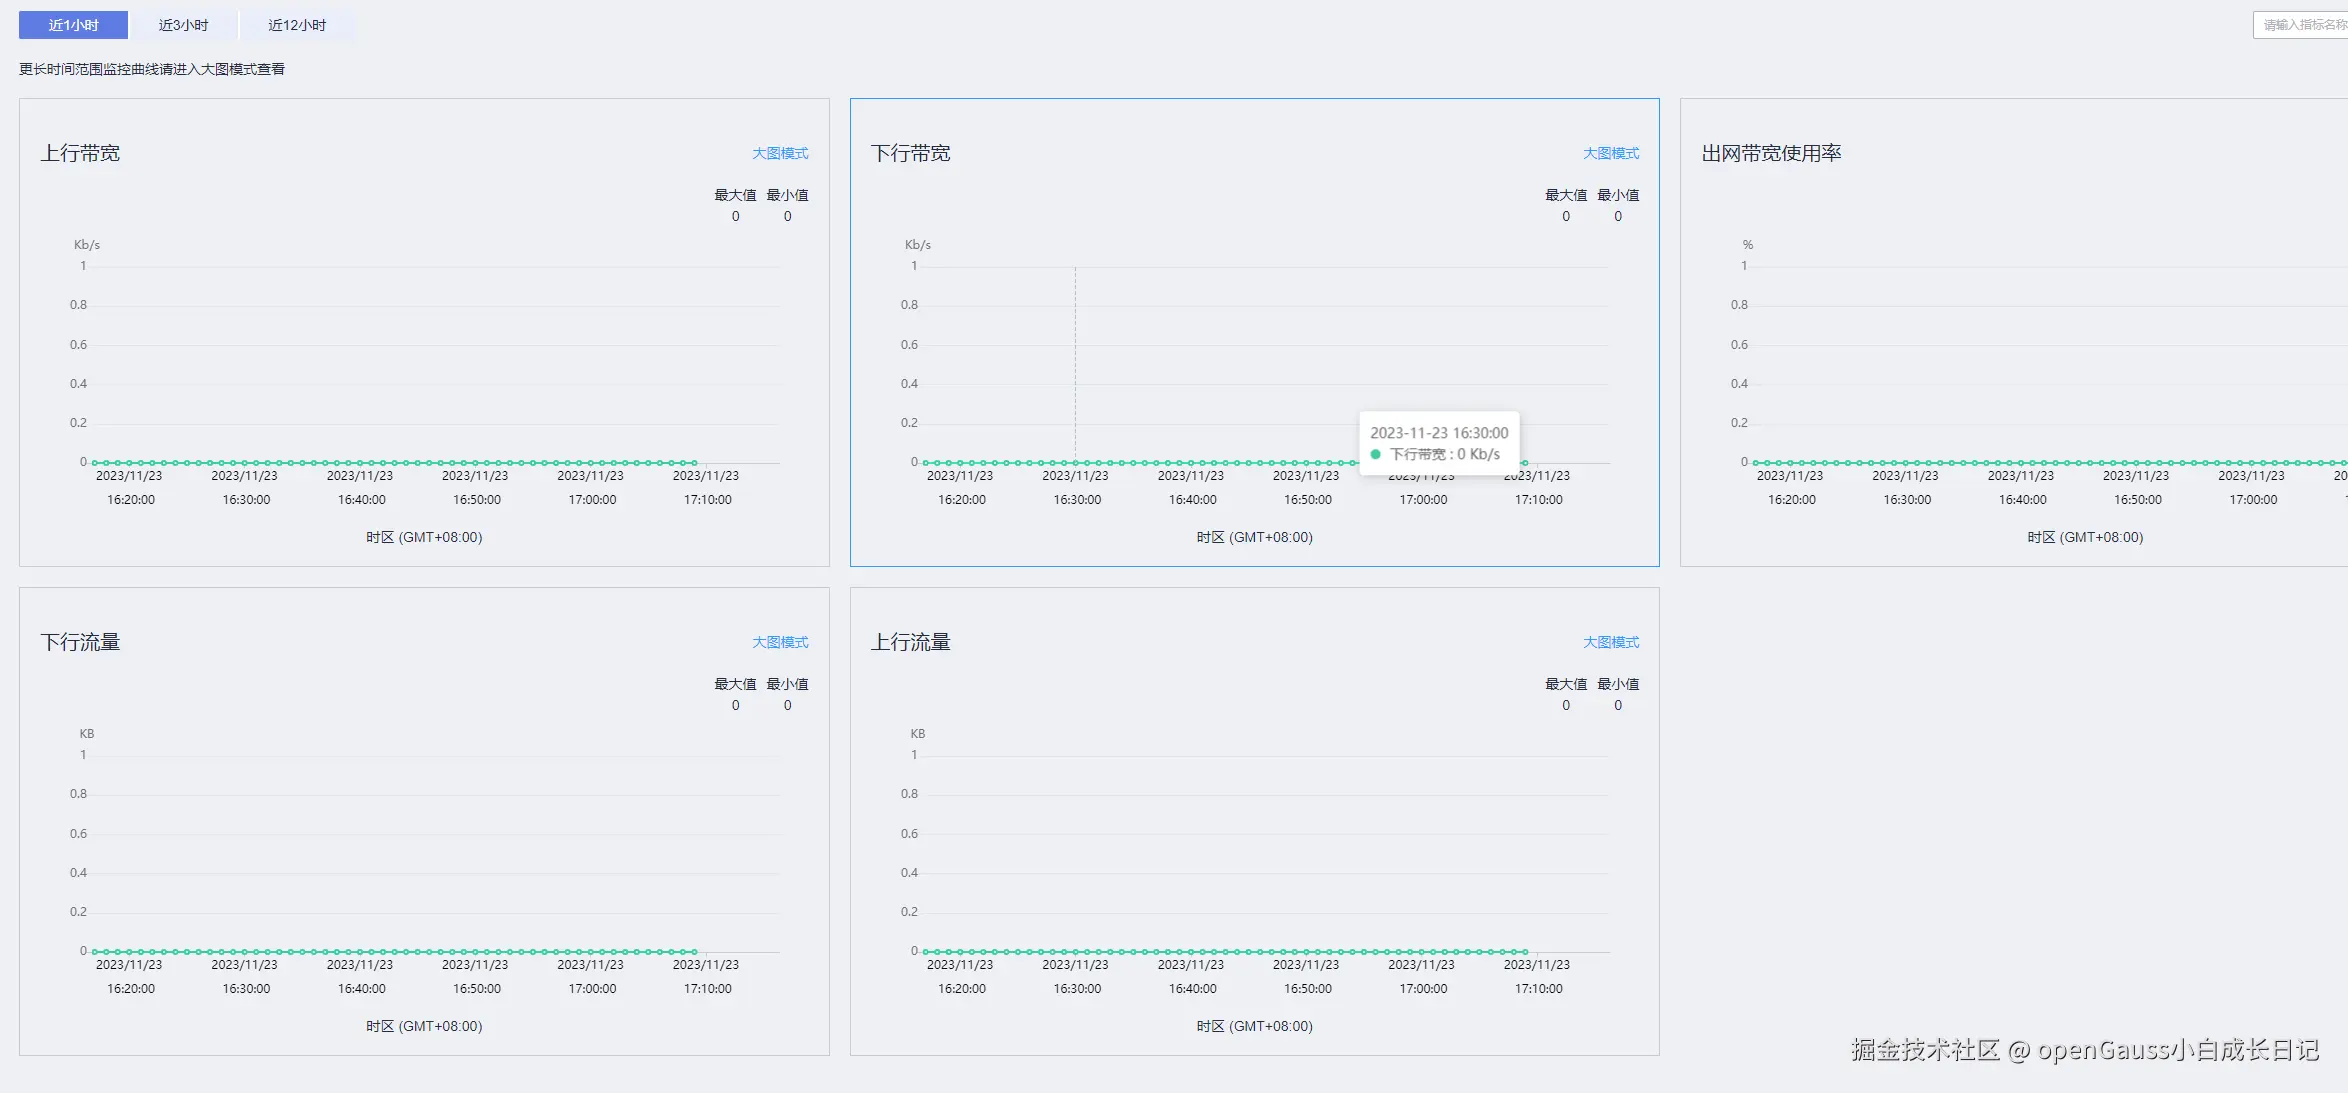
Task: Click the 上行流量 panel title
Action: pos(910,642)
